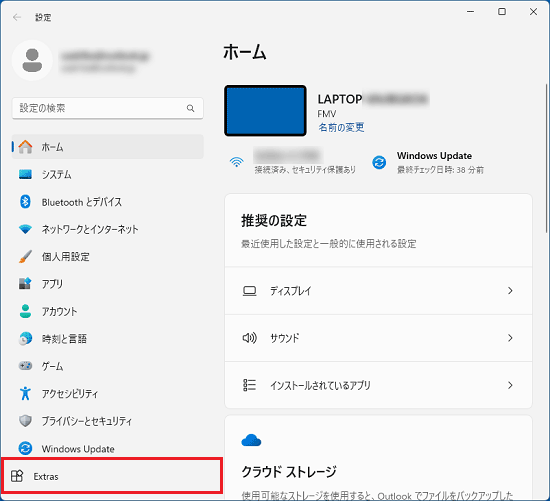The height and width of the screenshot is (501, 550).
Task: Open アクセシビリティ in the sidebar
Action: pyautogui.click(x=108, y=393)
